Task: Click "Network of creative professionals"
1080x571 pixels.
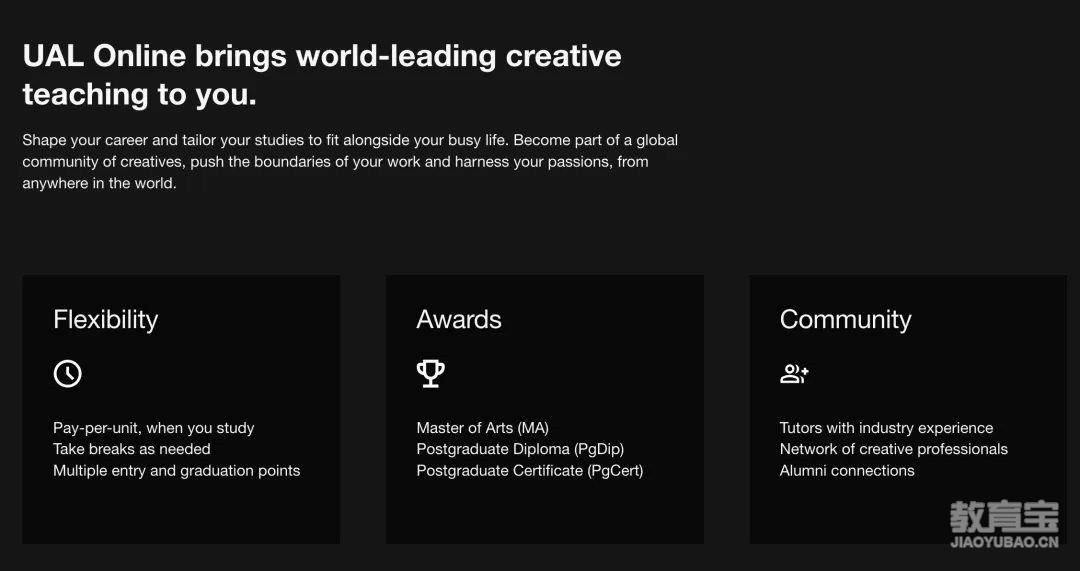Action: pos(893,449)
